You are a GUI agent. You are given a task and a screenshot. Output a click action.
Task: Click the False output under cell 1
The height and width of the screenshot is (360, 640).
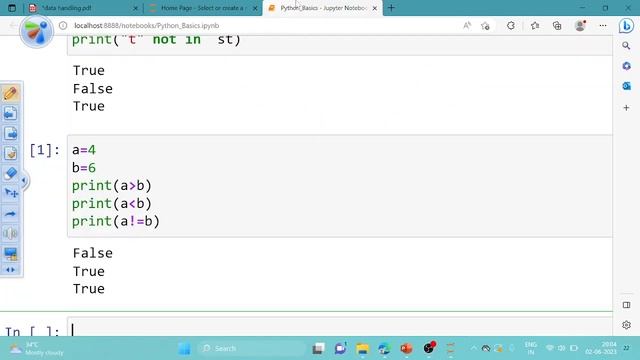pos(93,253)
